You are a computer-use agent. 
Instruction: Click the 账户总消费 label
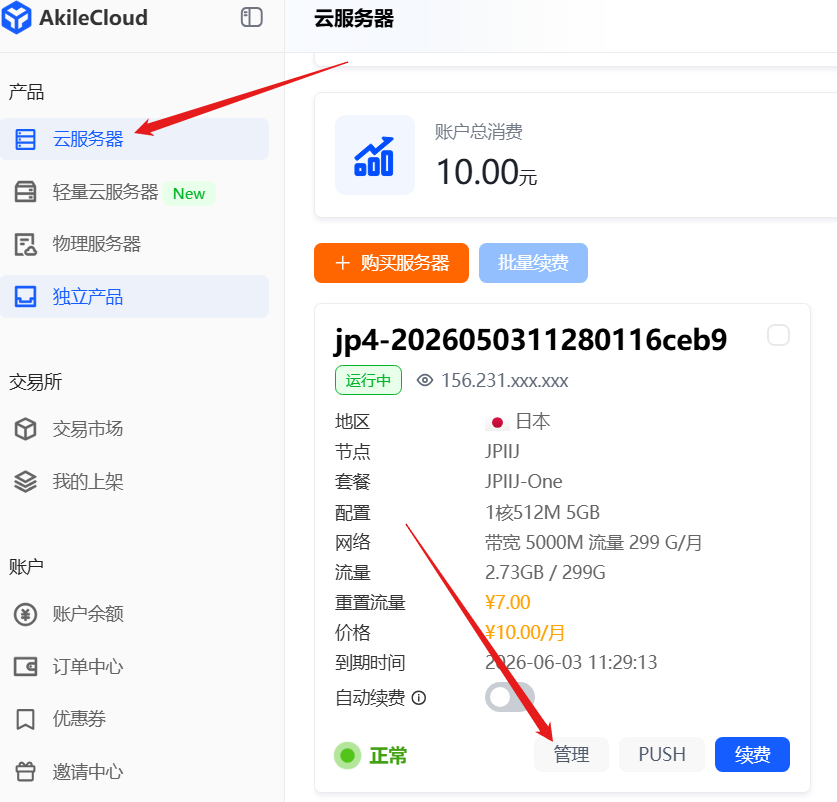[x=478, y=131]
